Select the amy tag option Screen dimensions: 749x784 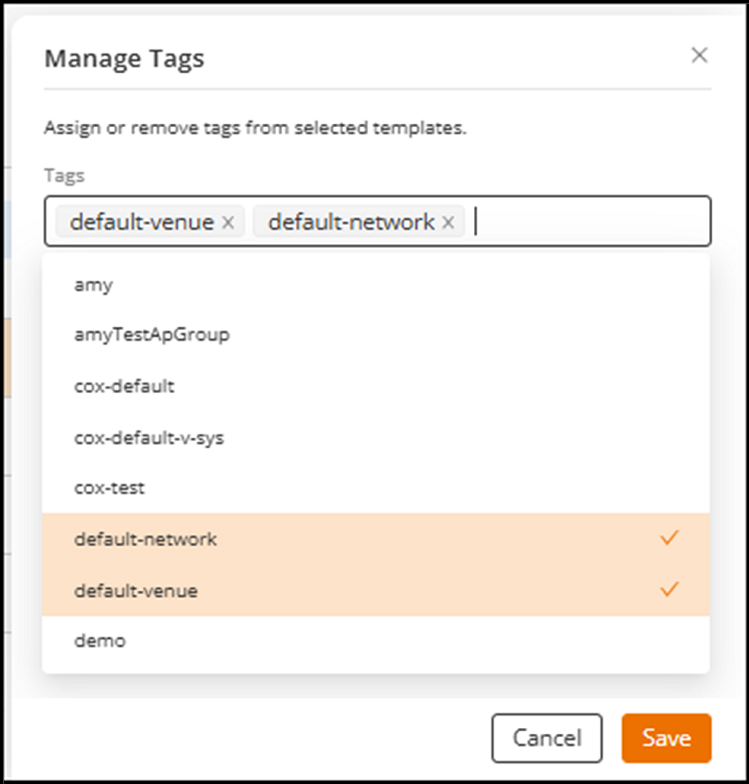(x=94, y=285)
